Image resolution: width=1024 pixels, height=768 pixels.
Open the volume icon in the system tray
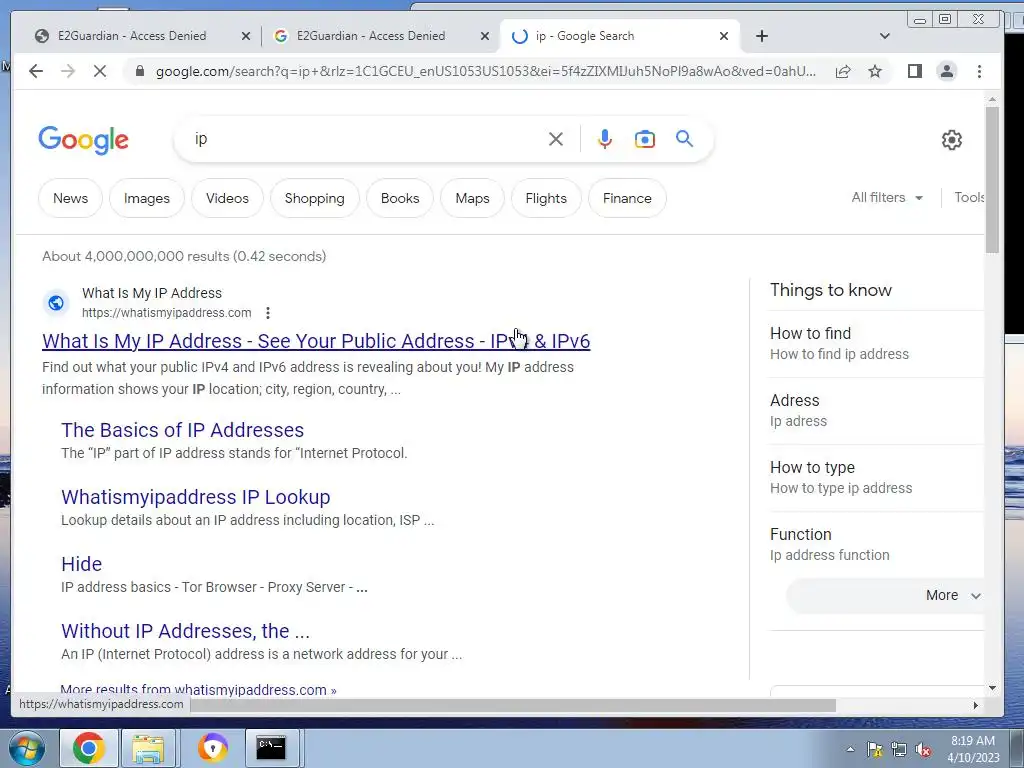tap(923, 750)
